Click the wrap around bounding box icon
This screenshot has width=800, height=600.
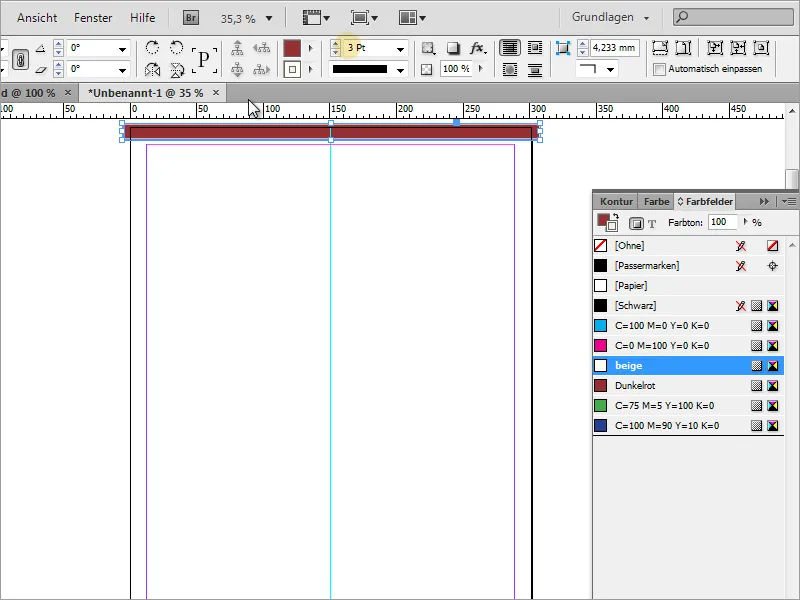(535, 48)
